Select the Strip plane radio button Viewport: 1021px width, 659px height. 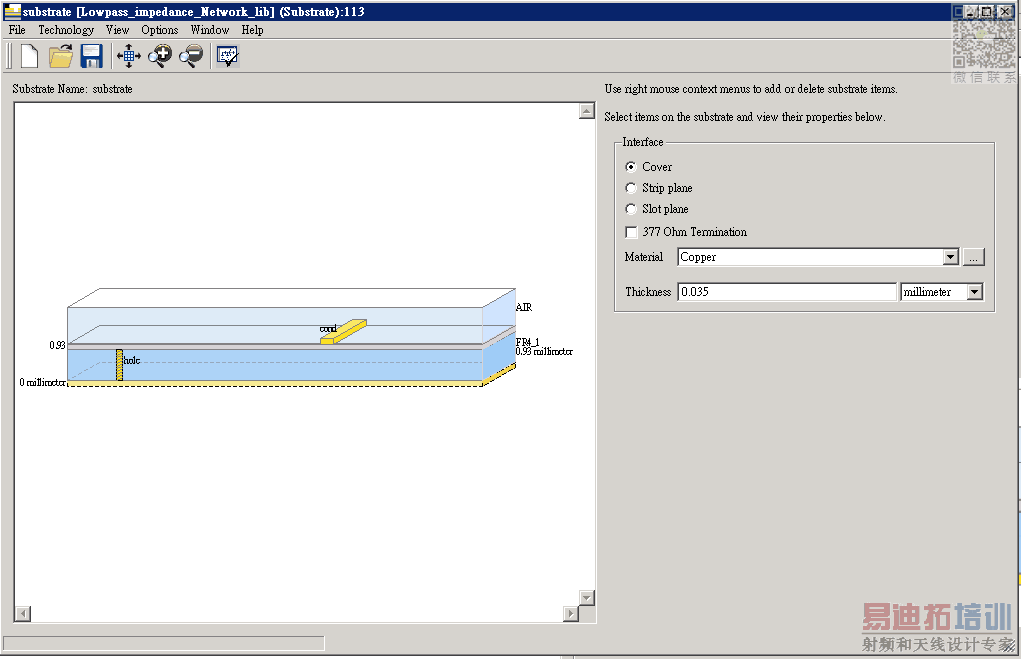[x=630, y=188]
